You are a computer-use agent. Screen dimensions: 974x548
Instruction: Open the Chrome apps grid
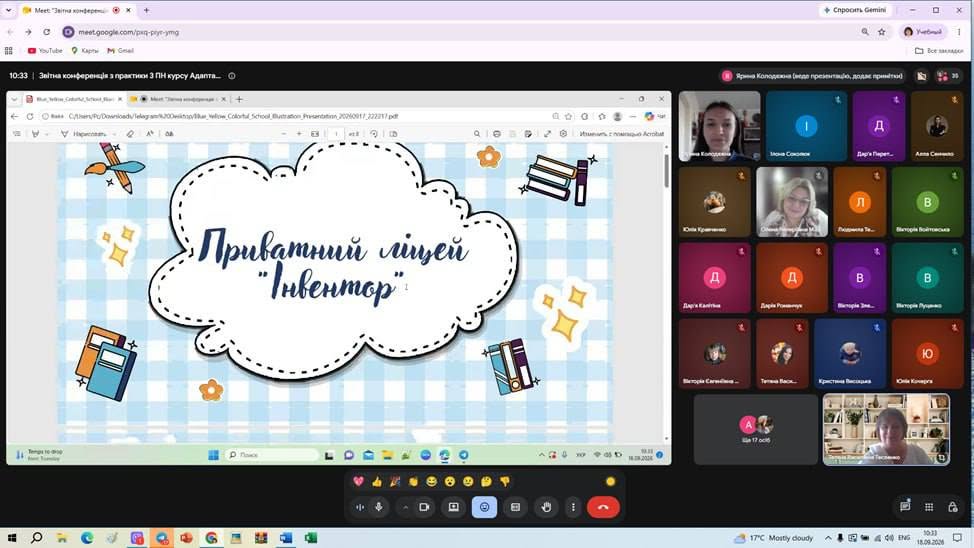click(9, 50)
